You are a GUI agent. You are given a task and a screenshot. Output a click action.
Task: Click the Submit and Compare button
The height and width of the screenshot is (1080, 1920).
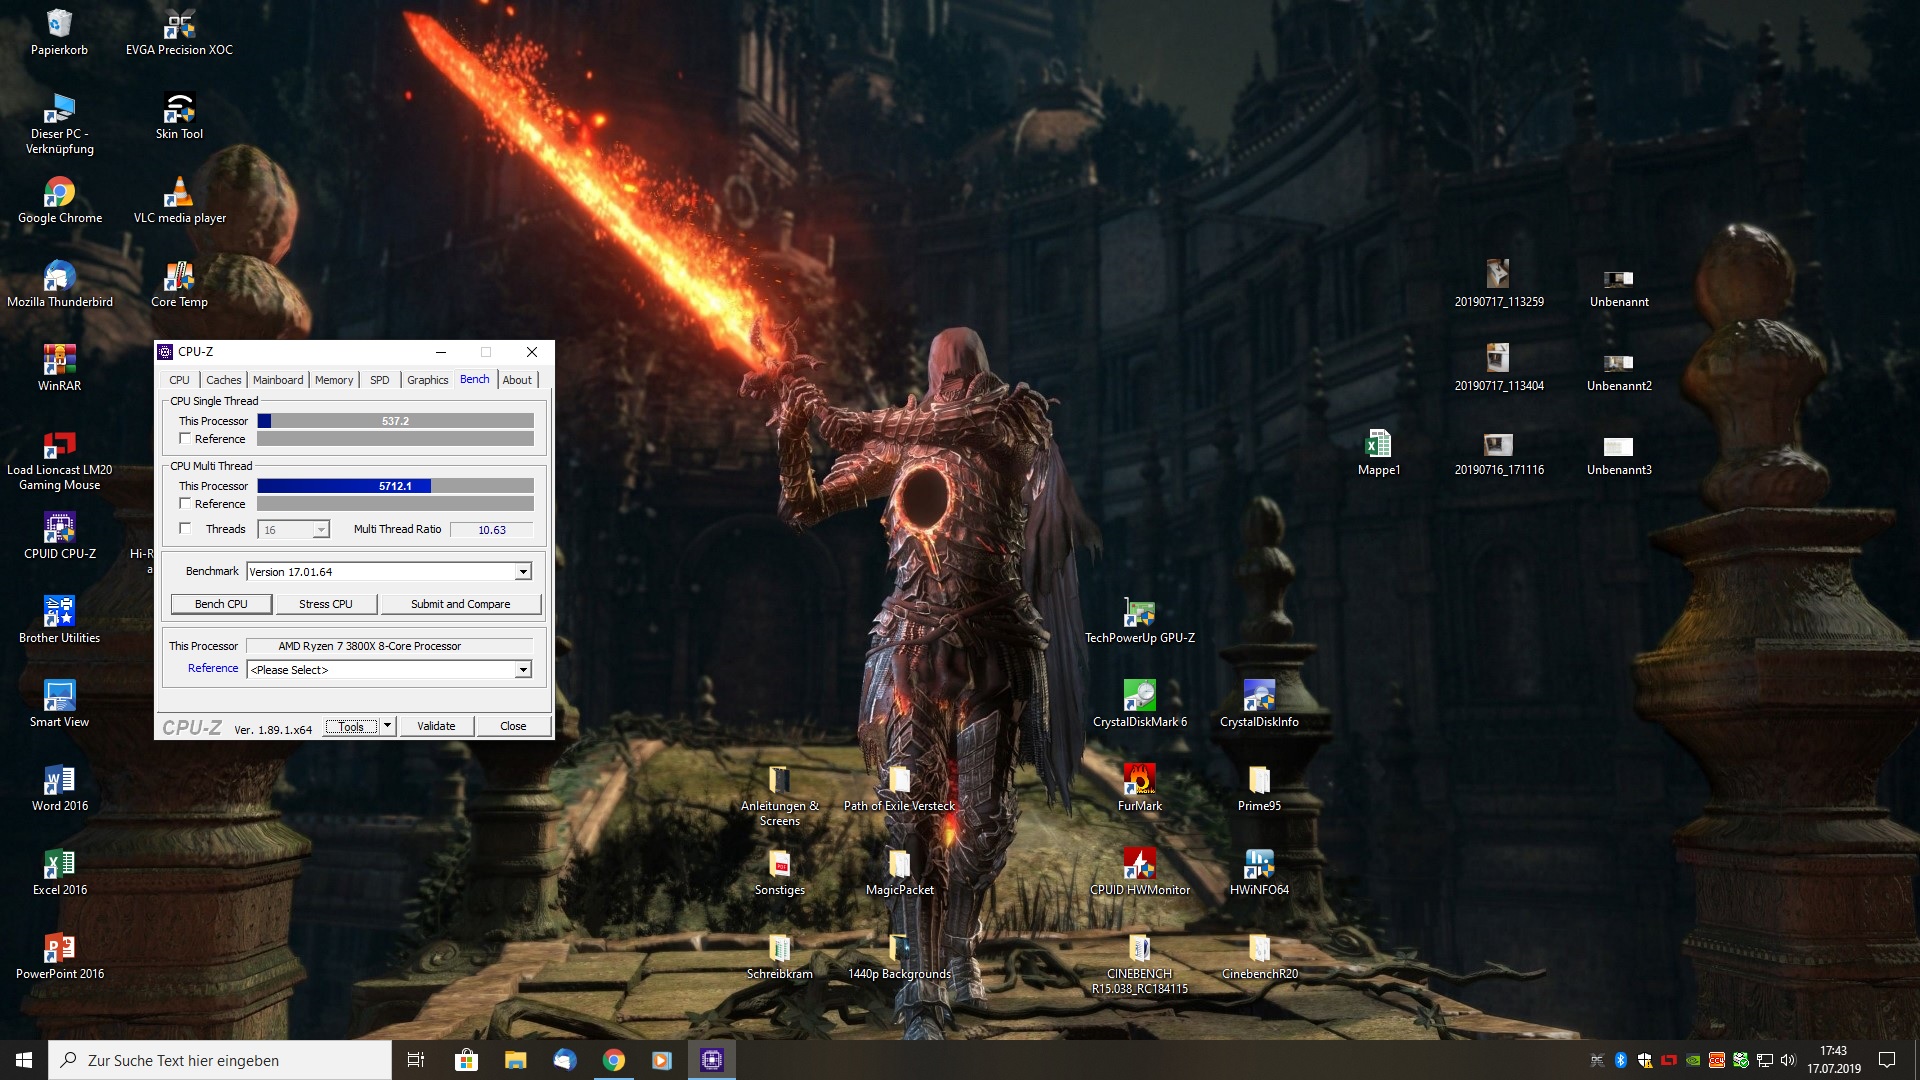tap(460, 604)
